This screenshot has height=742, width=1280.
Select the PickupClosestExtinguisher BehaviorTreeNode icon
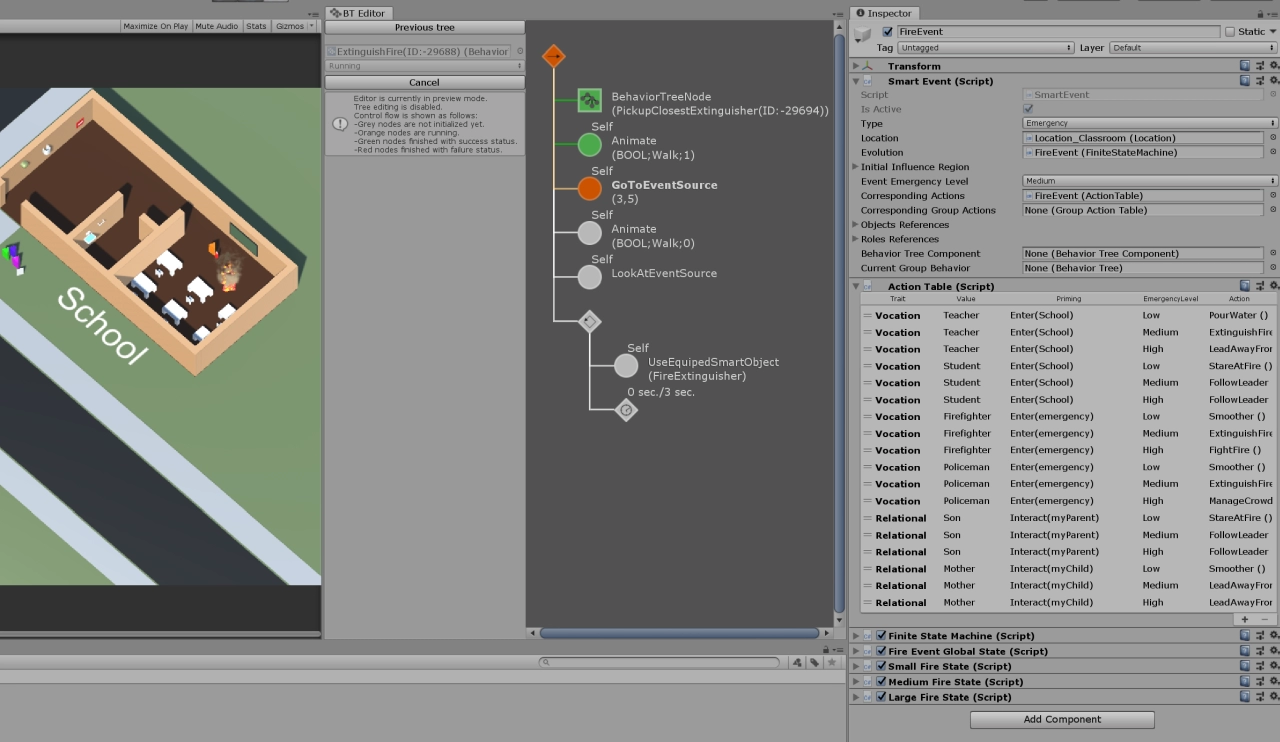pos(589,101)
